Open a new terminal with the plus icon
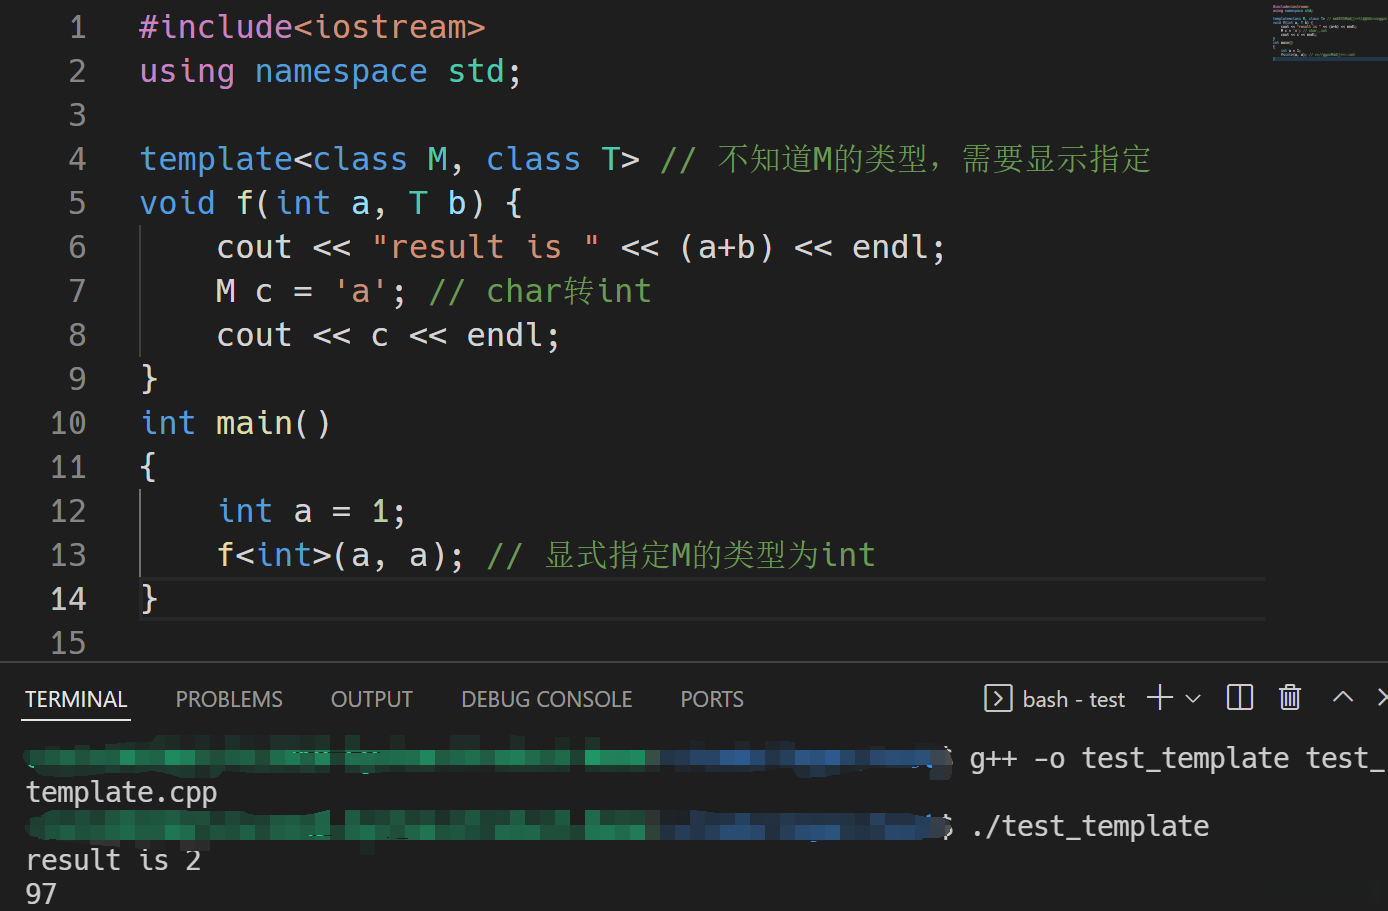Viewport: 1388px width, 911px height. [x=1160, y=698]
